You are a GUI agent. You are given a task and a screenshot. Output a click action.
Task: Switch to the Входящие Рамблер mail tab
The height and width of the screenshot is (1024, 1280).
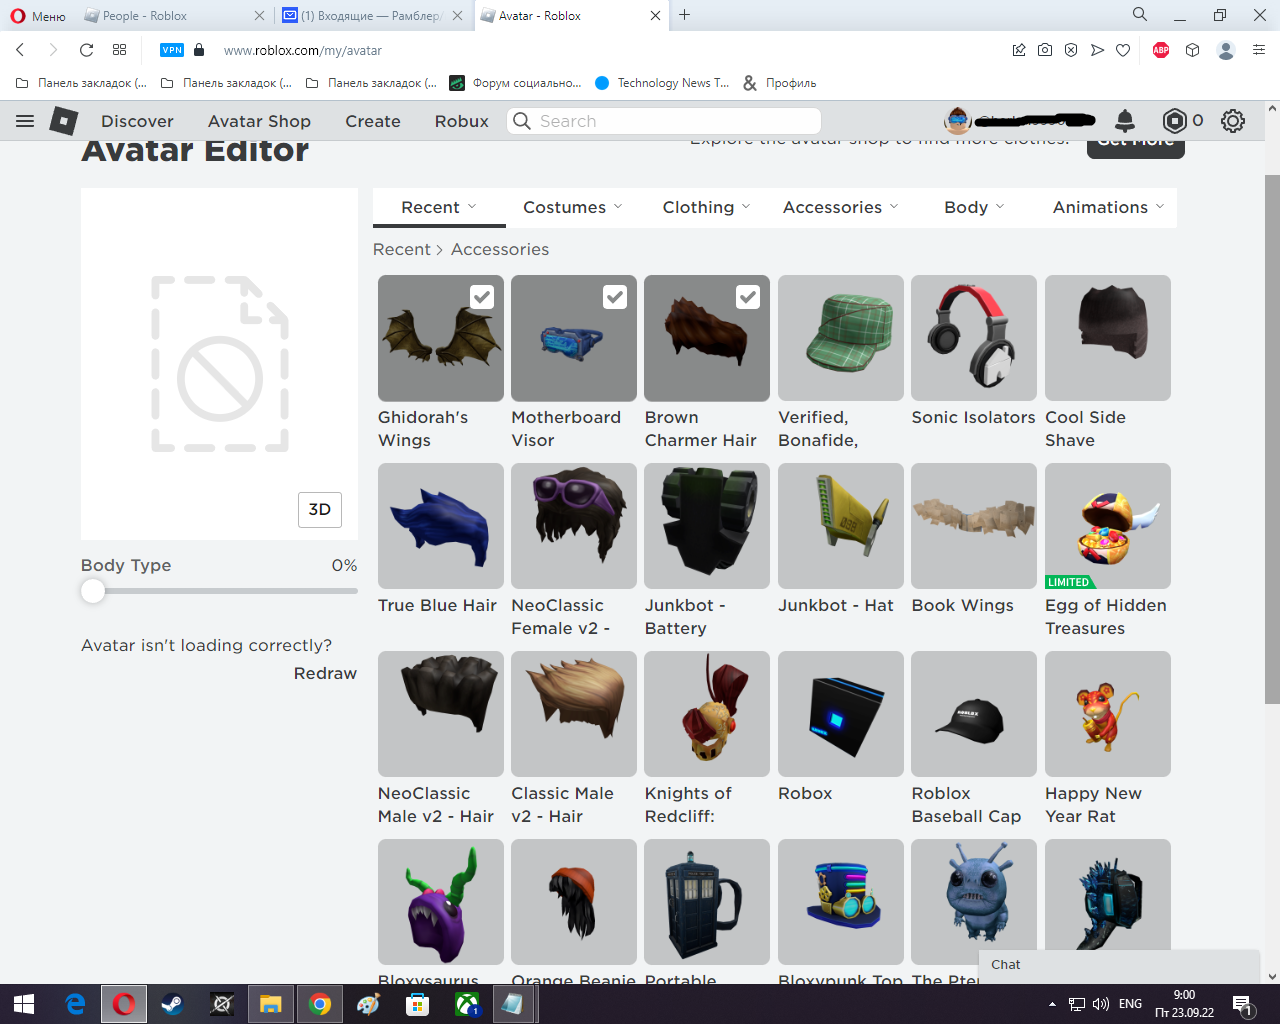[x=372, y=16]
